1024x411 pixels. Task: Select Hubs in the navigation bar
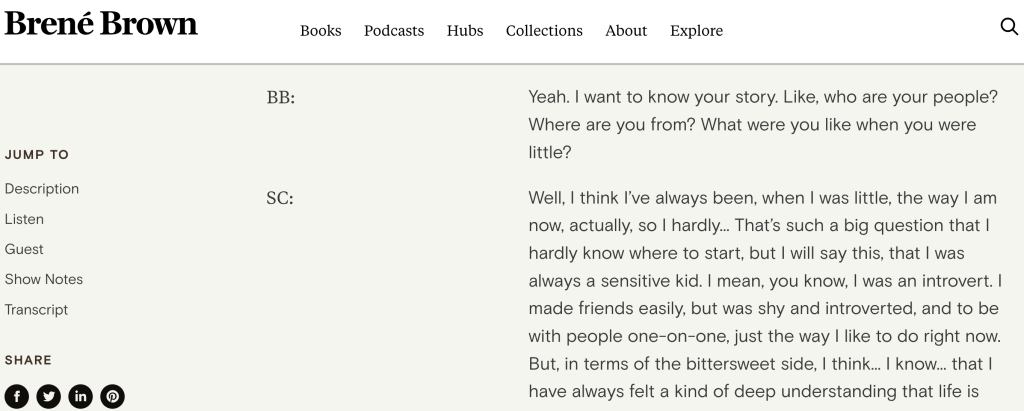pyautogui.click(x=465, y=31)
